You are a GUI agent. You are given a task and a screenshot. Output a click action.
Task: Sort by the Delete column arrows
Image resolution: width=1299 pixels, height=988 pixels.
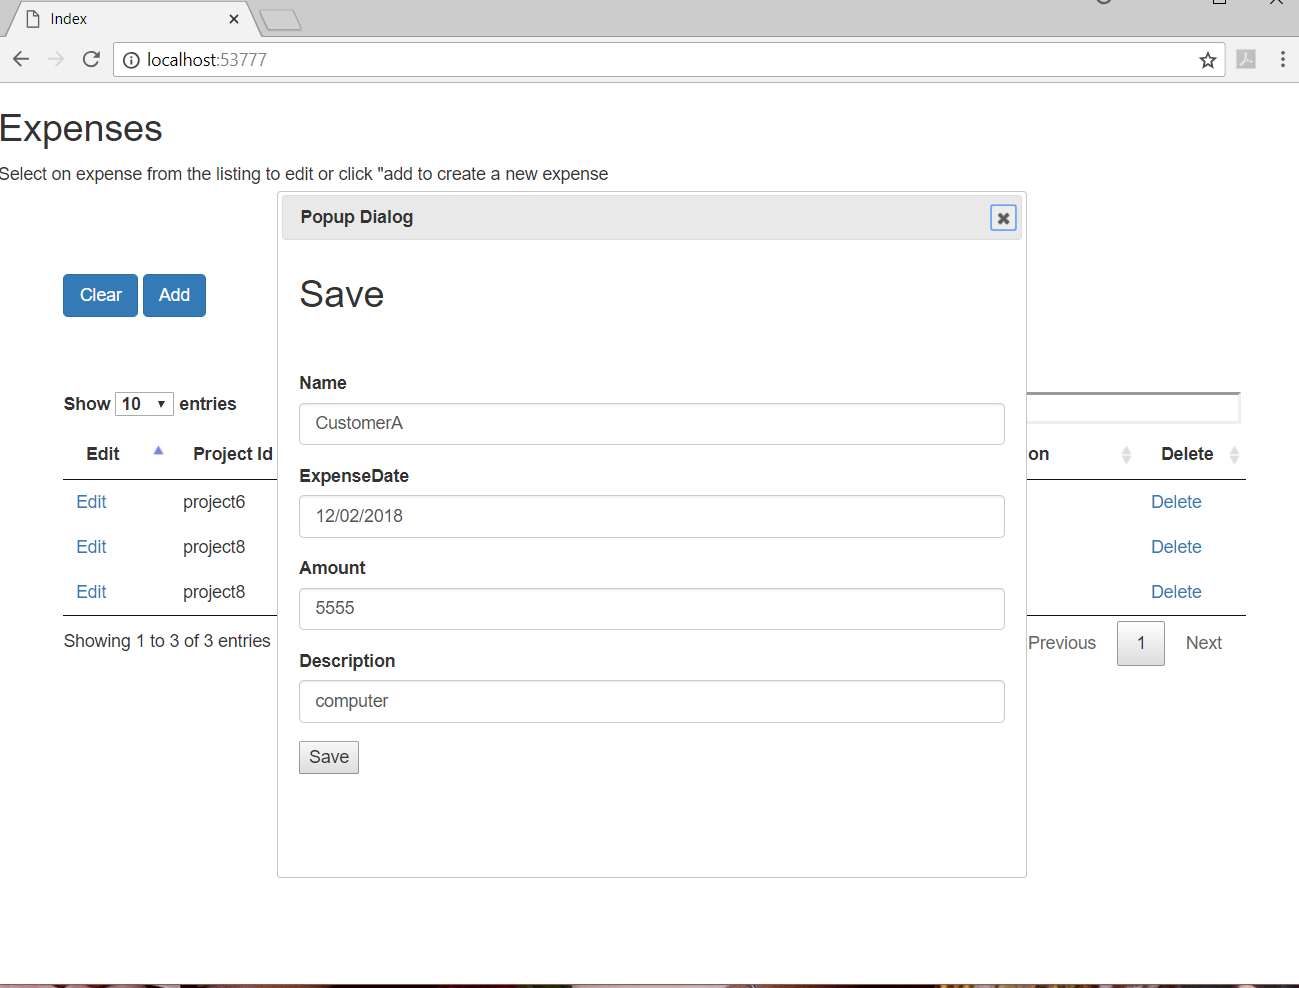tap(1235, 455)
